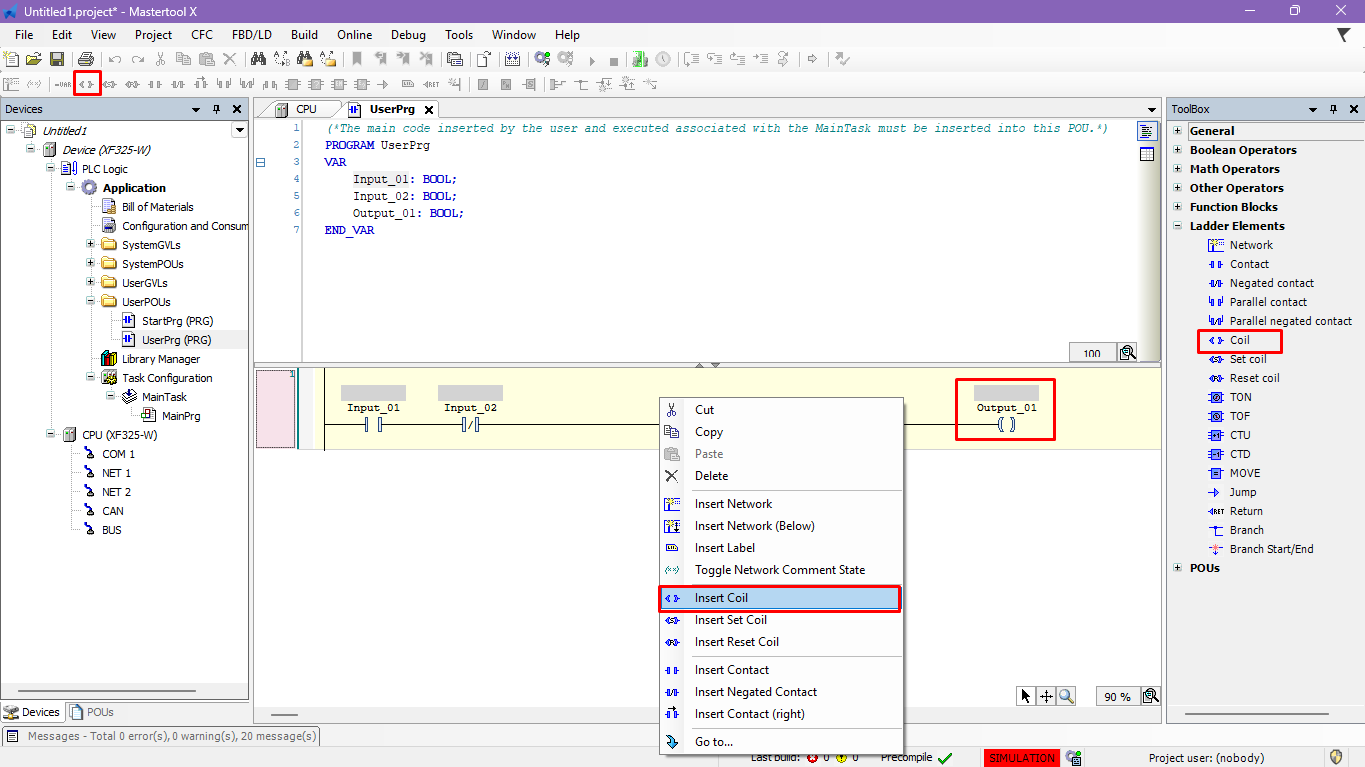Viewport: 1365px width, 767px height.
Task: Click the Print icon in the toolbar
Action: [86, 60]
